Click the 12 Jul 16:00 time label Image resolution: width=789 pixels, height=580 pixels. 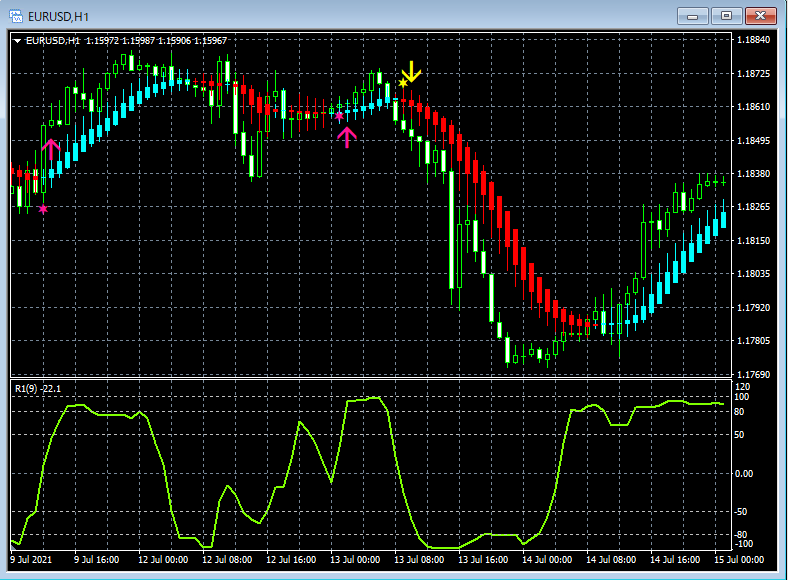(291, 559)
